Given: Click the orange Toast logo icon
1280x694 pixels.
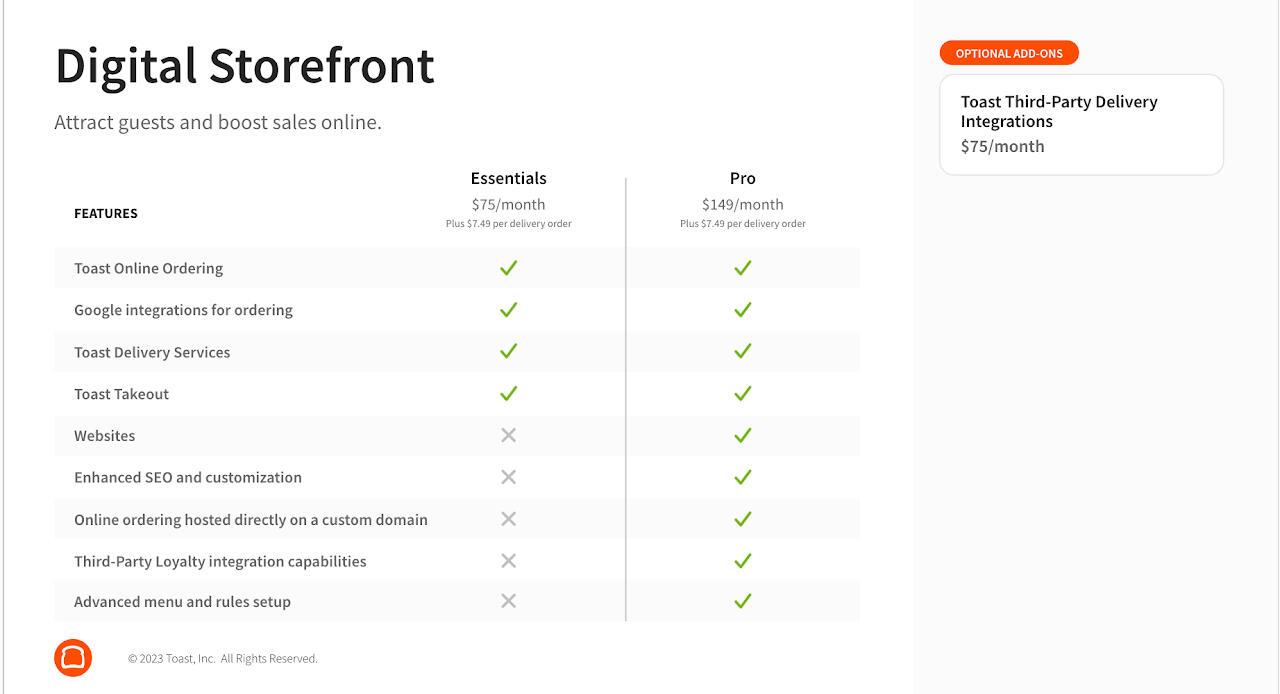Looking at the screenshot, I should (73, 657).
